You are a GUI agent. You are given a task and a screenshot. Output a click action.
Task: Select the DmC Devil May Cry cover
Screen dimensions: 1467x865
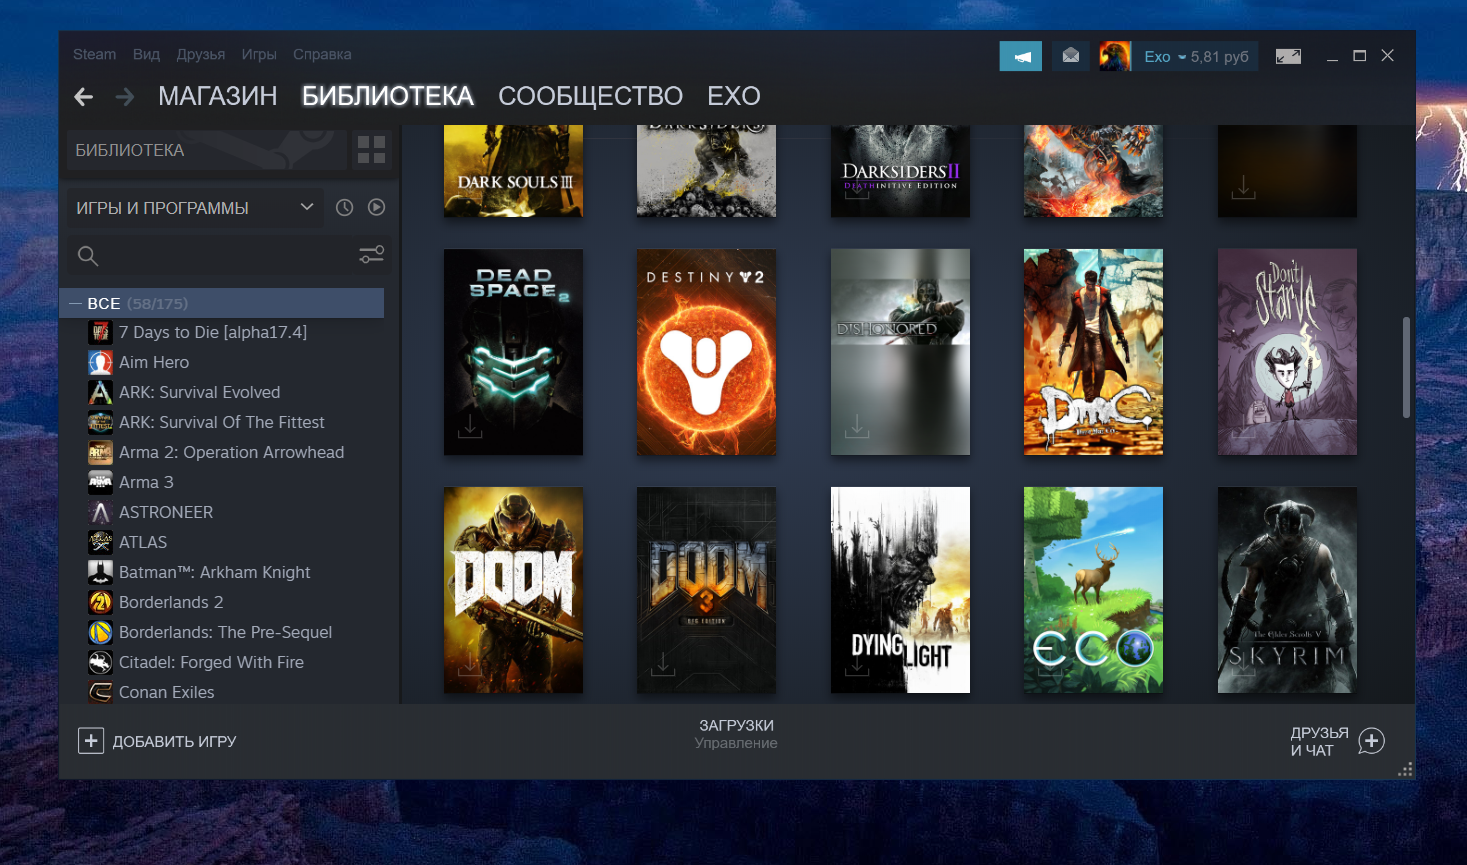click(x=1093, y=352)
